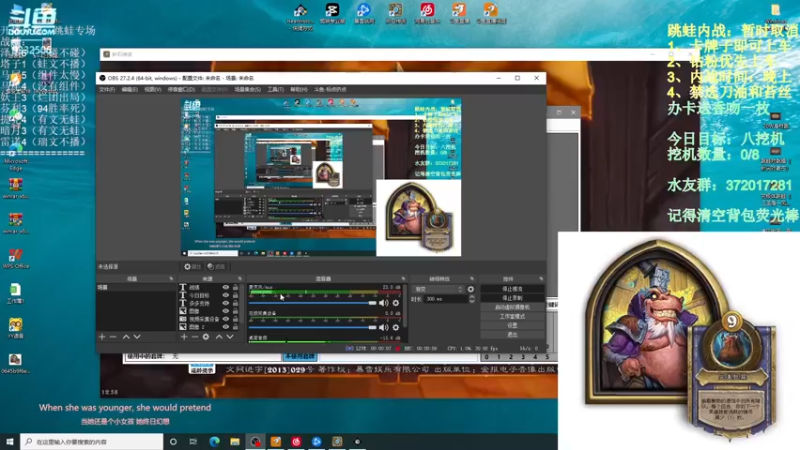Mute the 麦克风/Aux audio track
This screenshot has height=450, width=800.
pyautogui.click(x=383, y=303)
